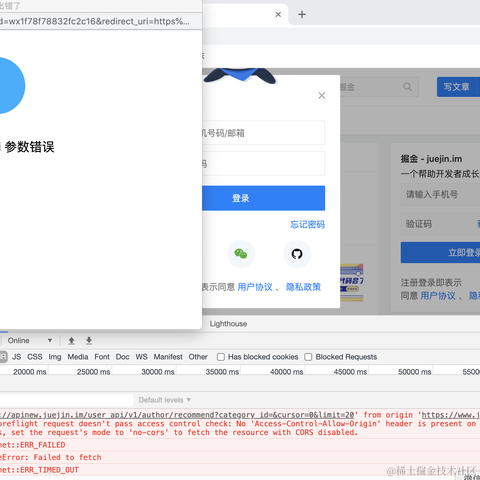The image size is (480, 480).
Task: Click the 掘金 - juejin.im heading text
Action: coord(431,159)
